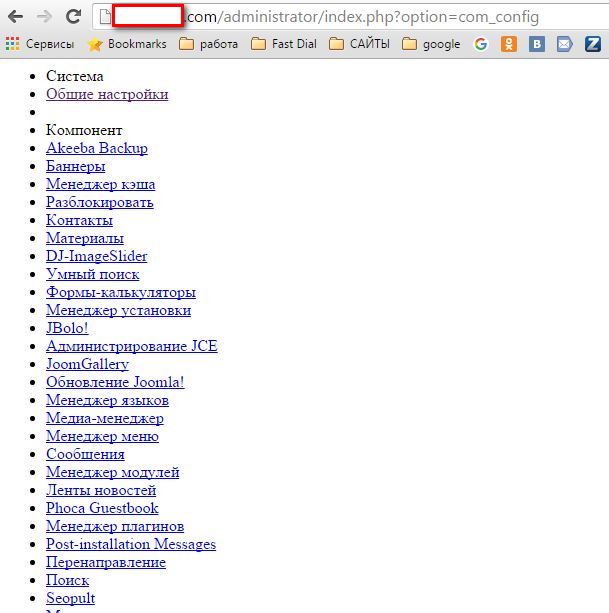The height and width of the screenshot is (613, 609).
Task: Open Разблокировать link
Action: tap(100, 202)
